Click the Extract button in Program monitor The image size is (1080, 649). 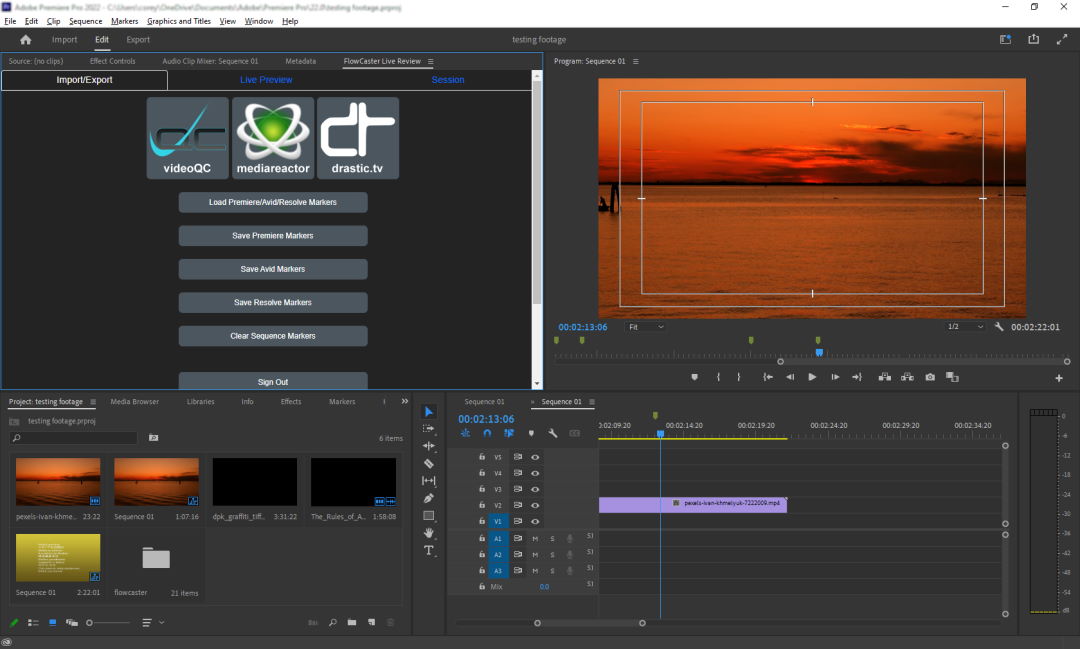tap(907, 378)
